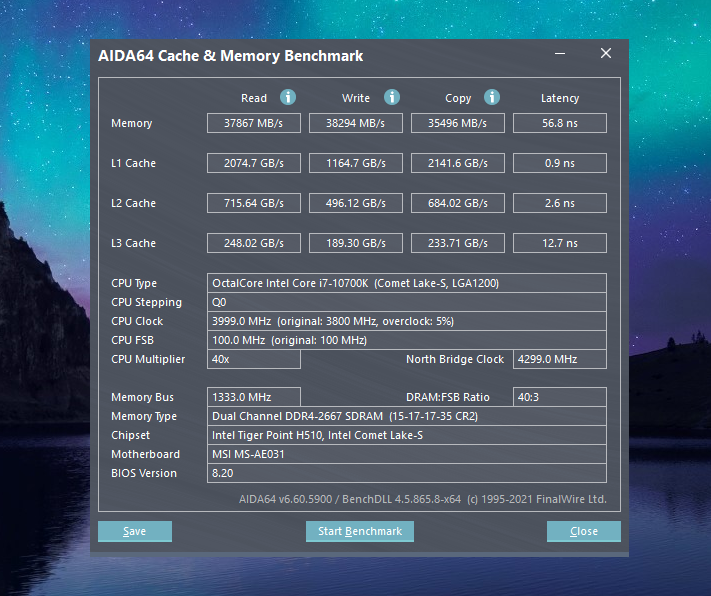
Task: Start the benchmark
Action: [360, 531]
